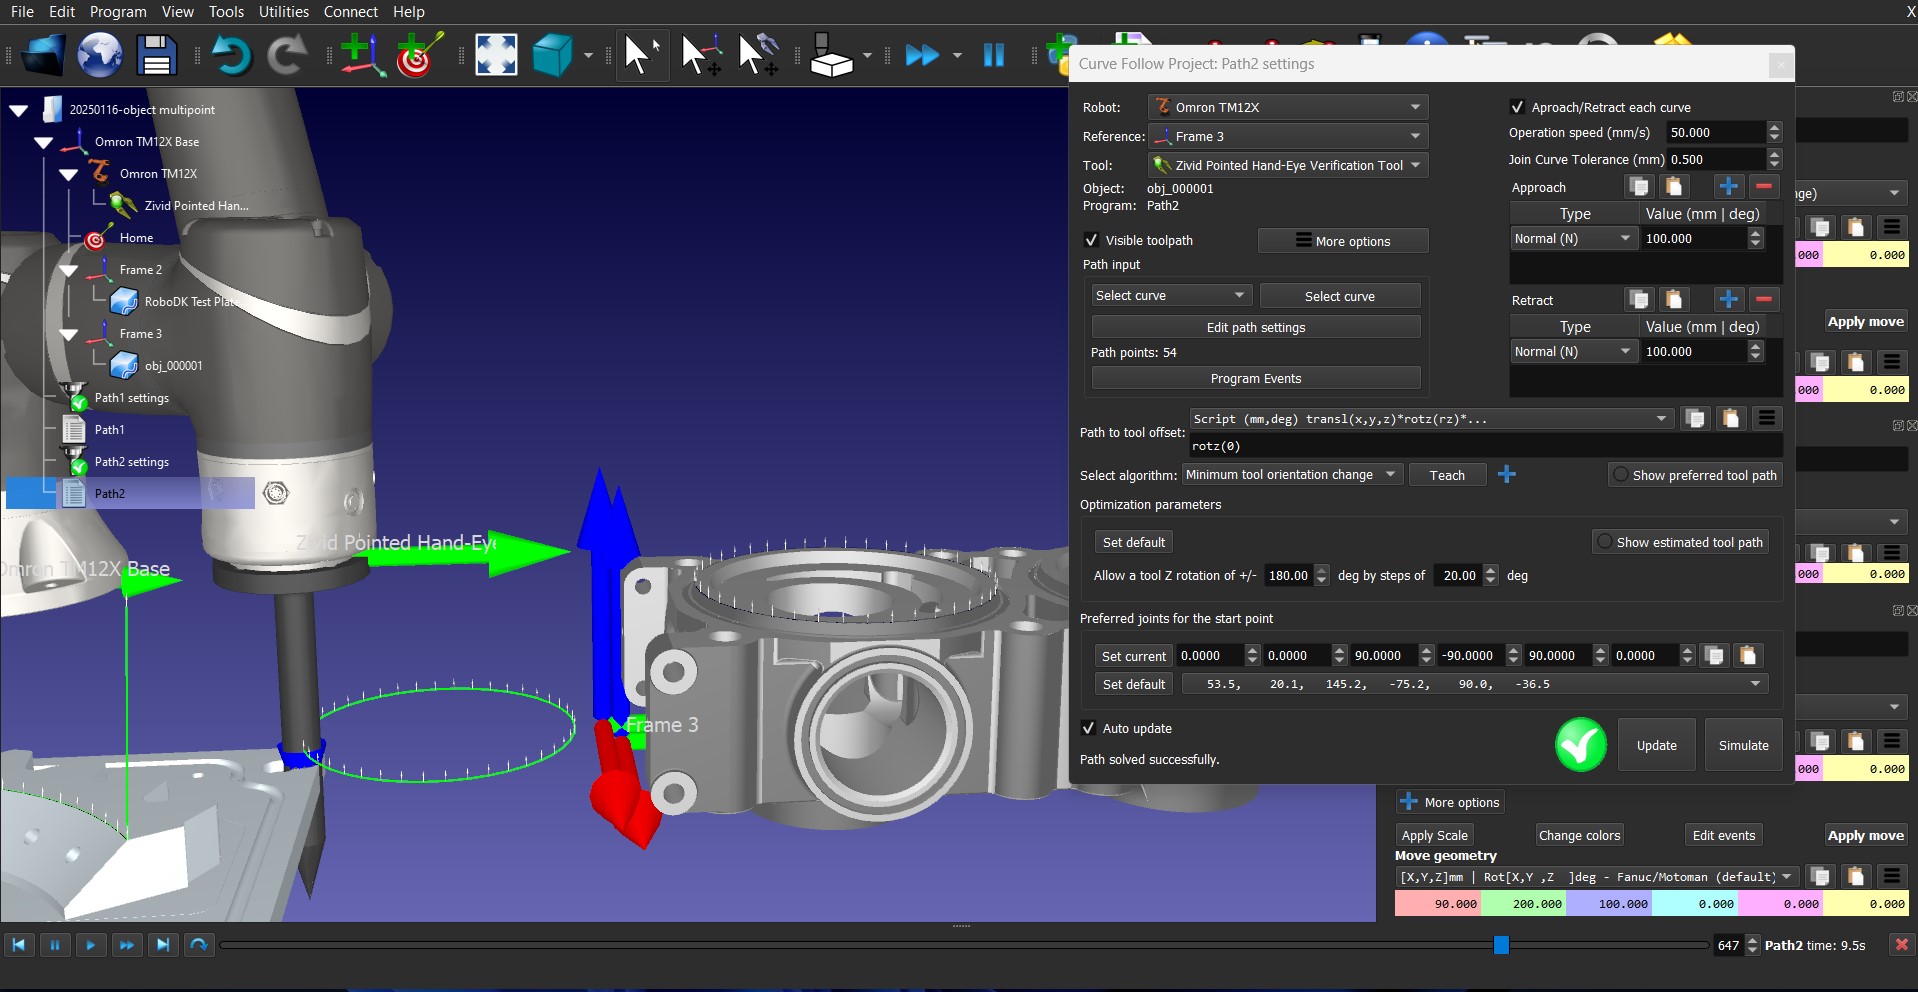Disable the Auto update checkbox
The width and height of the screenshot is (1918, 992).
click(x=1089, y=728)
